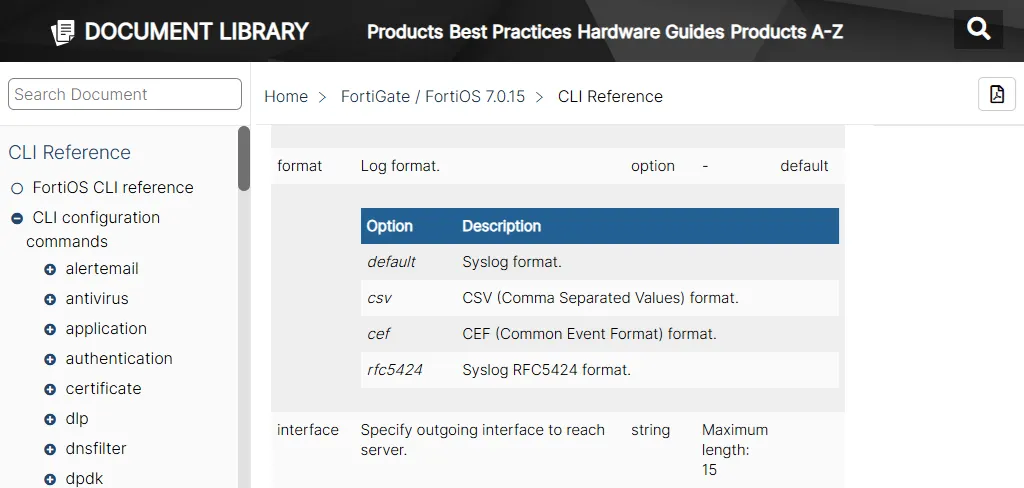Select FortiOS CLI reference circle bullet
This screenshot has width=1024, height=488.
(x=17, y=188)
